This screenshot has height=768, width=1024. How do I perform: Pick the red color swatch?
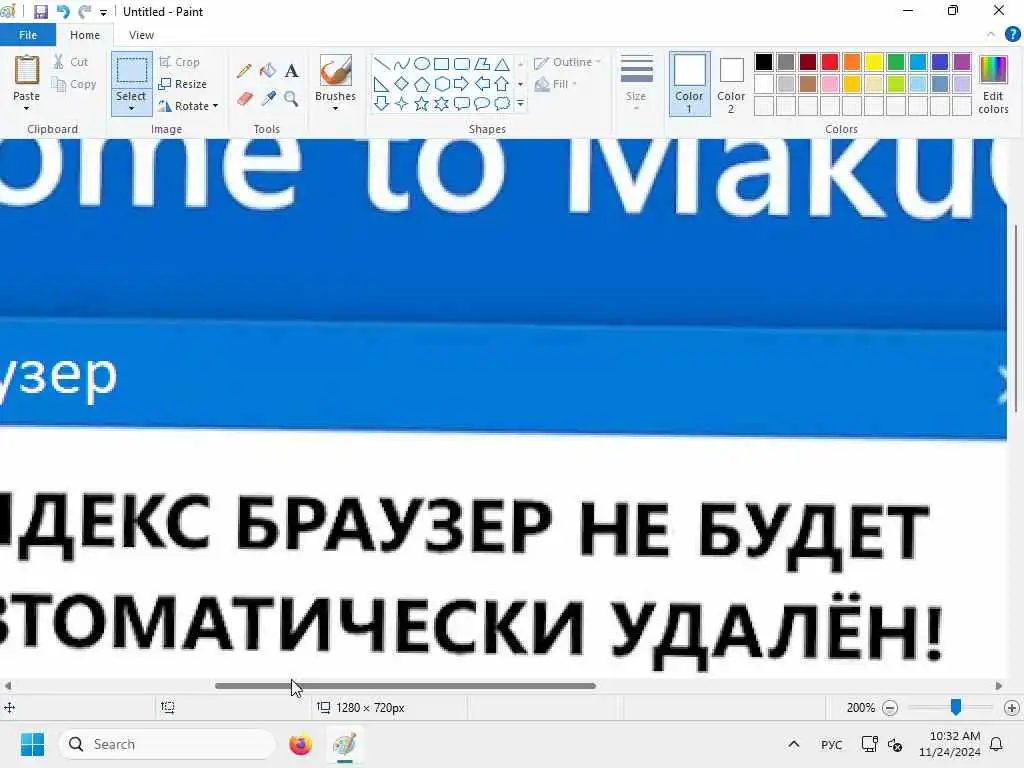[x=829, y=62]
